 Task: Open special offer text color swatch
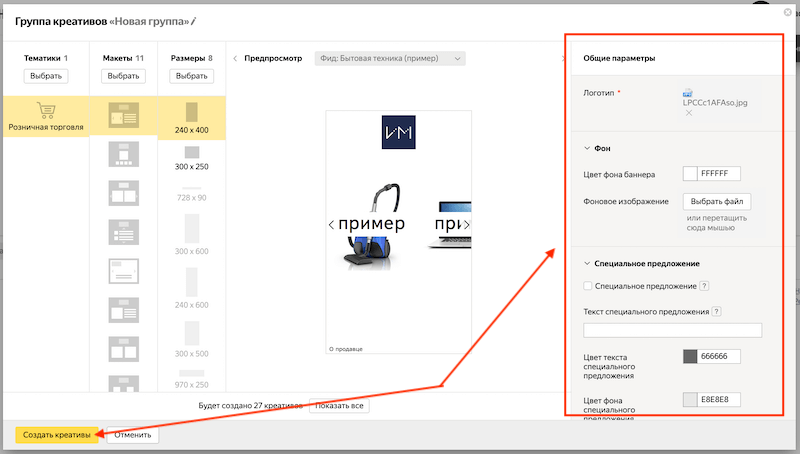pos(690,356)
